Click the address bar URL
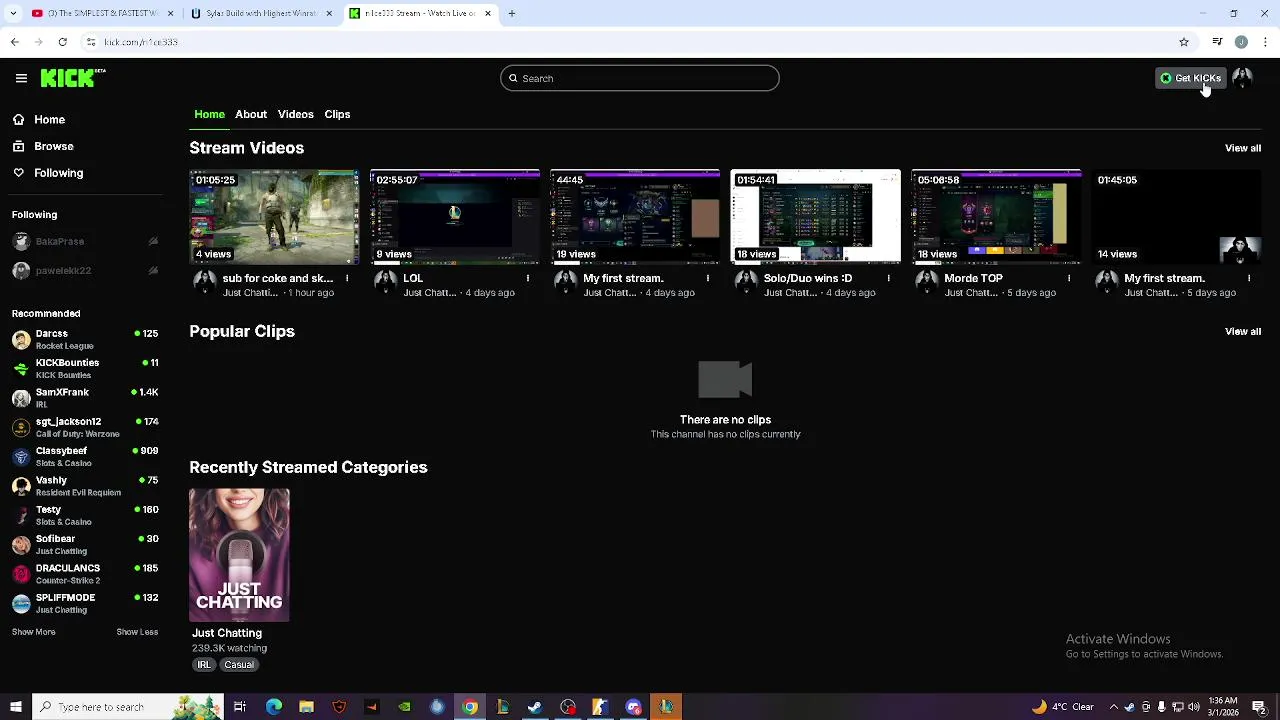This screenshot has height=720, width=1280. point(141,42)
